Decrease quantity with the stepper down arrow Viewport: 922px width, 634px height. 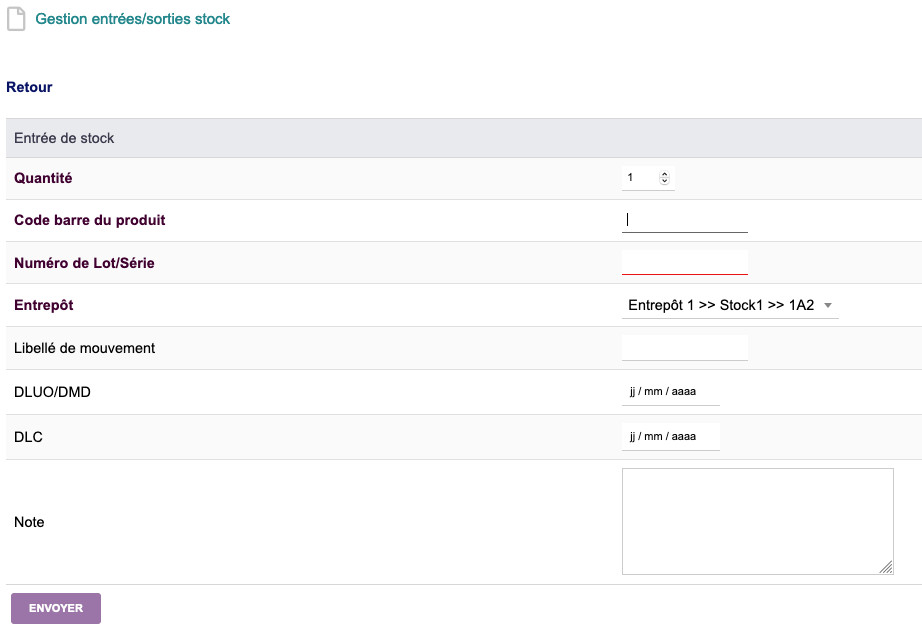[x=665, y=182]
